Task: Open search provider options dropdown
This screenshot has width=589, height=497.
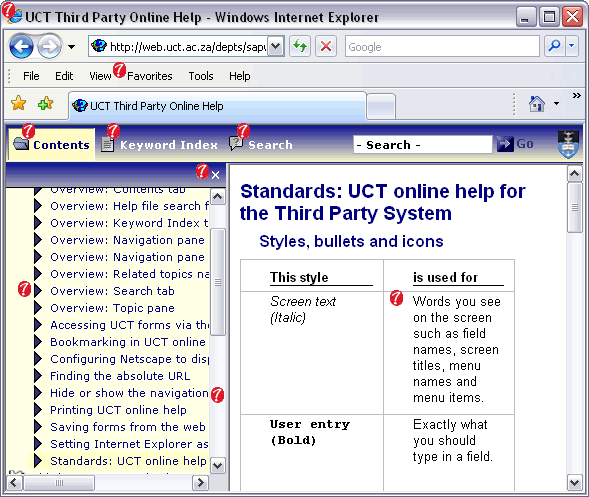Action: [572, 47]
